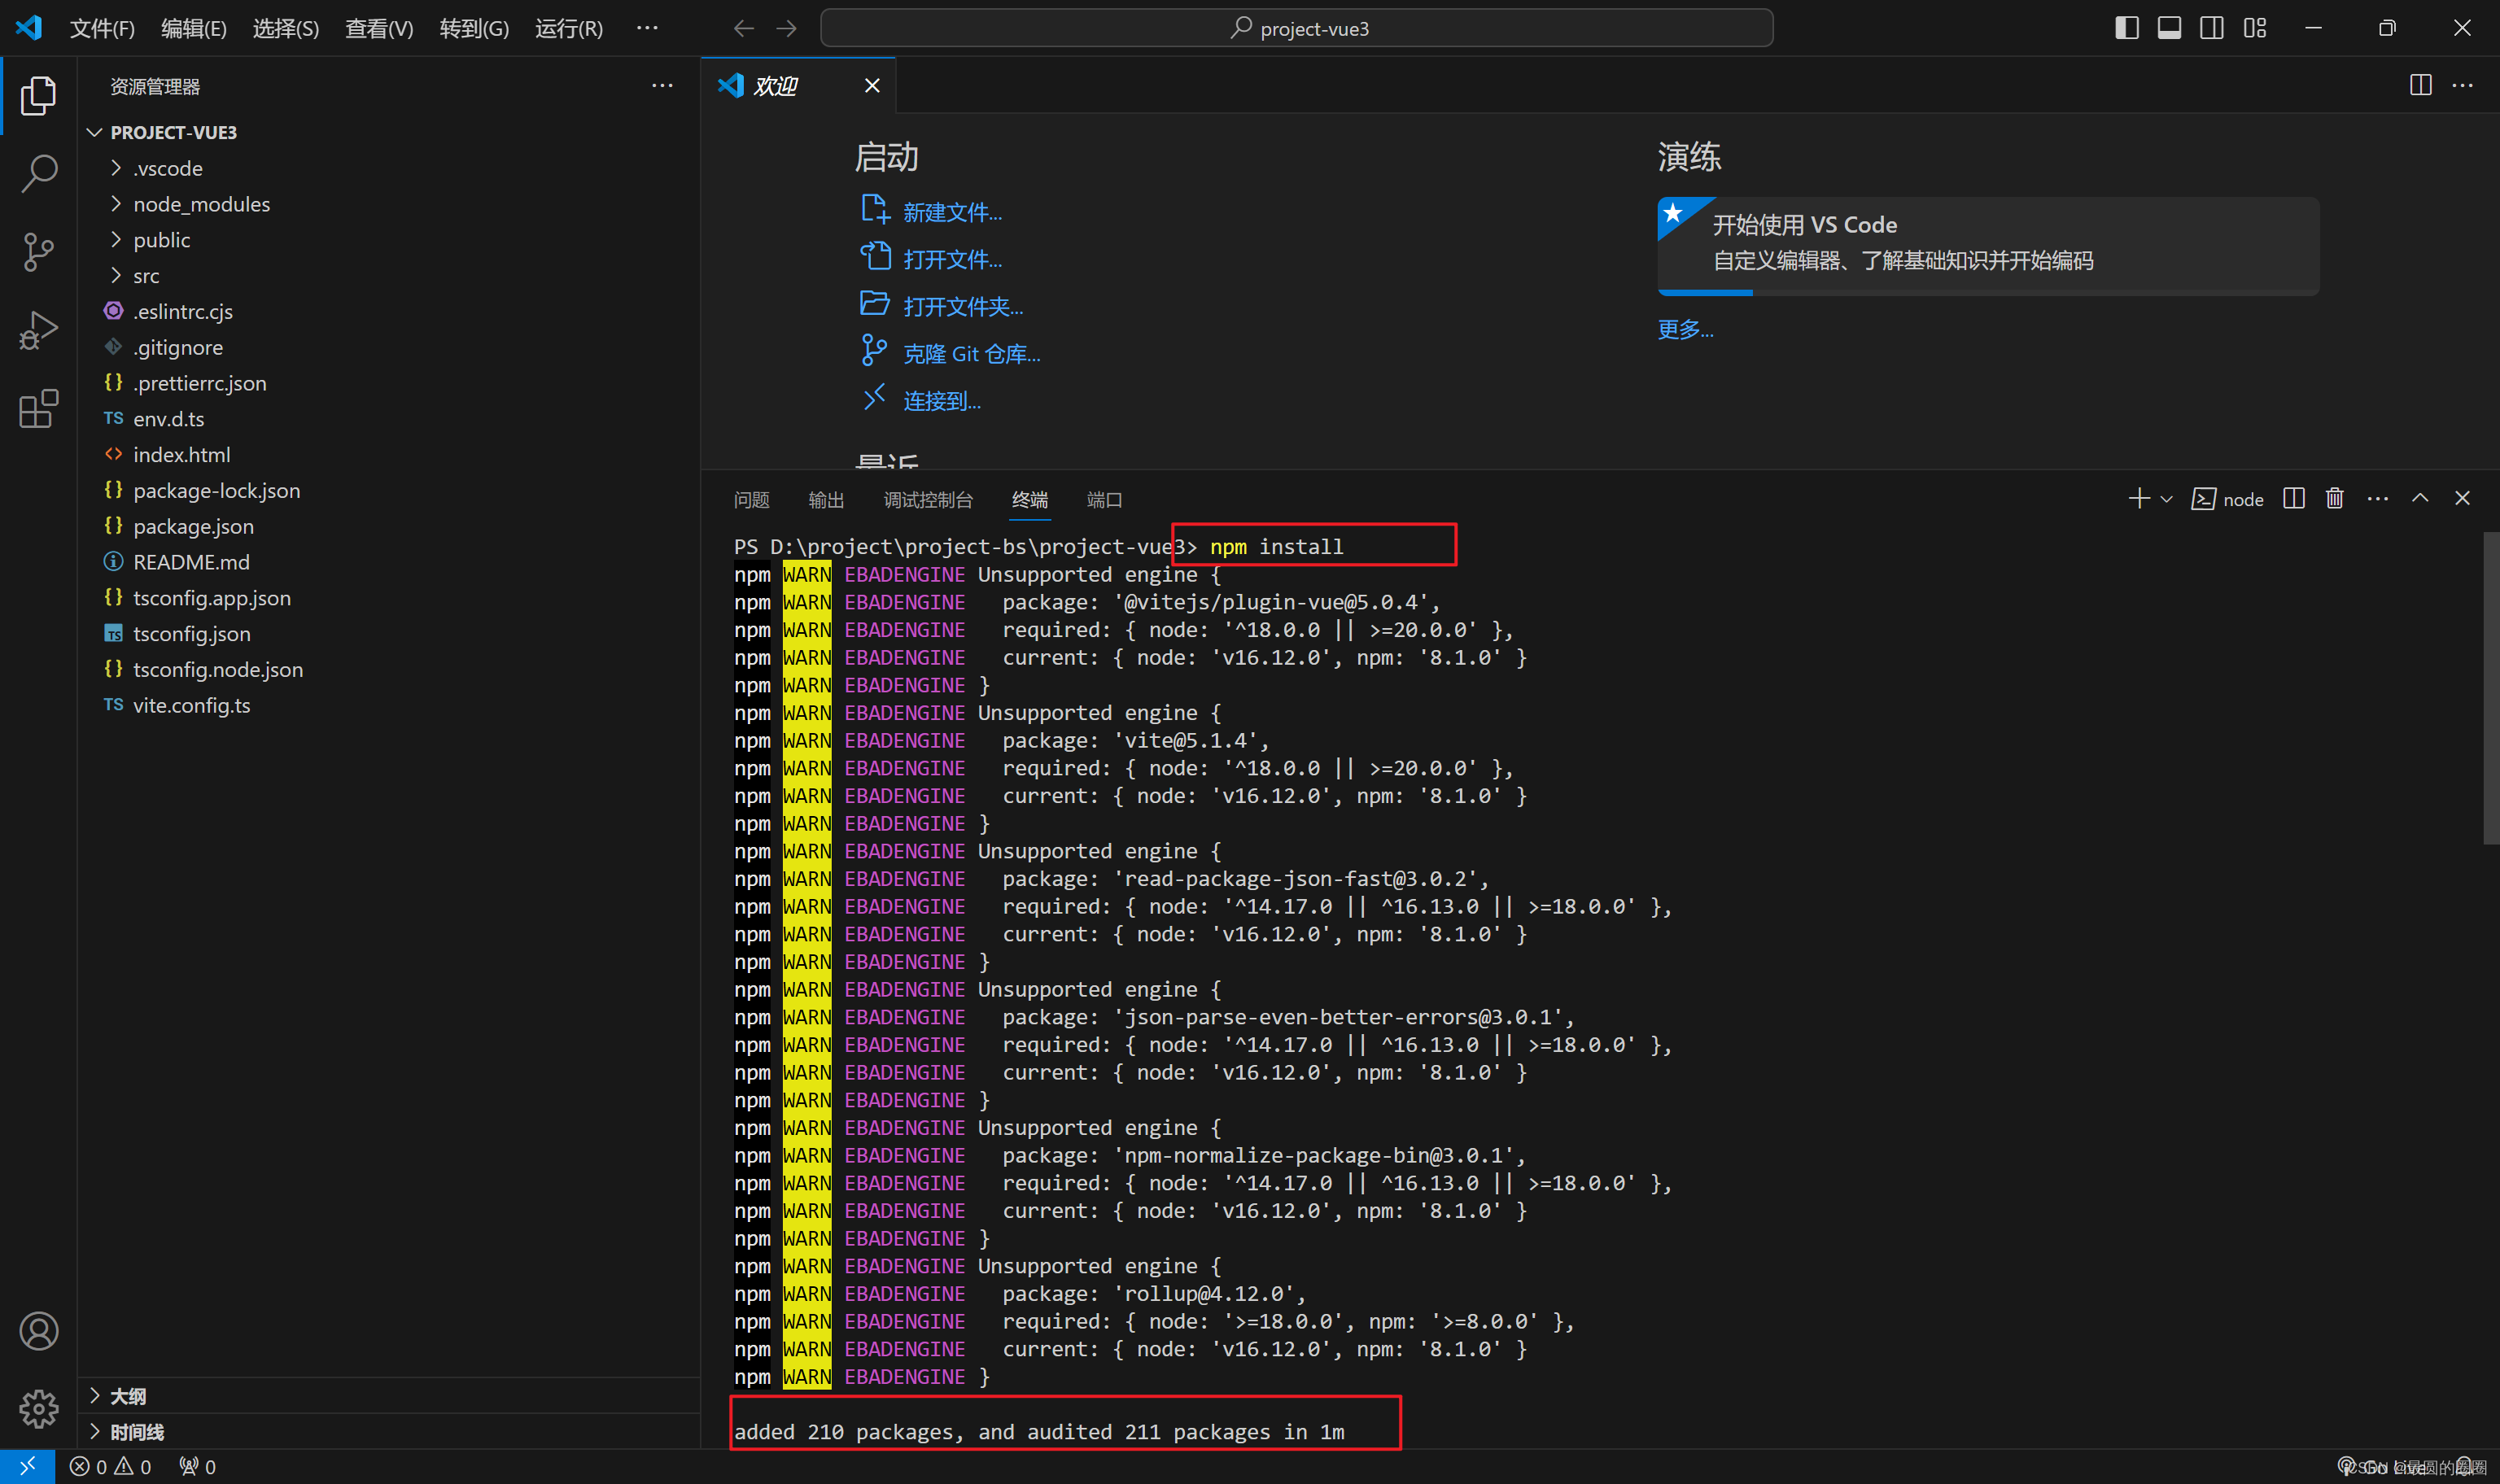2500x1484 pixels.
Task: Expand the 大纲 outline section
Action: tap(128, 1396)
